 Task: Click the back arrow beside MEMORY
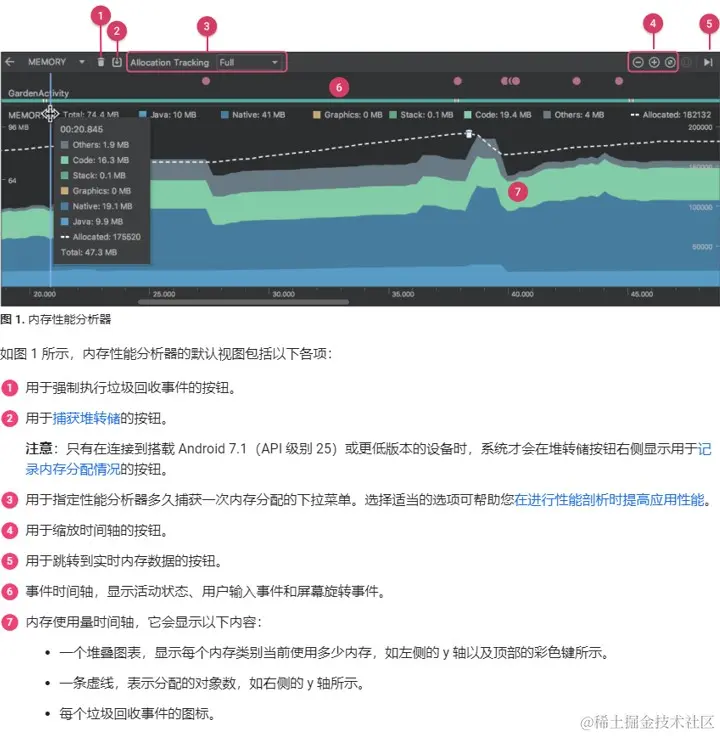(9, 62)
